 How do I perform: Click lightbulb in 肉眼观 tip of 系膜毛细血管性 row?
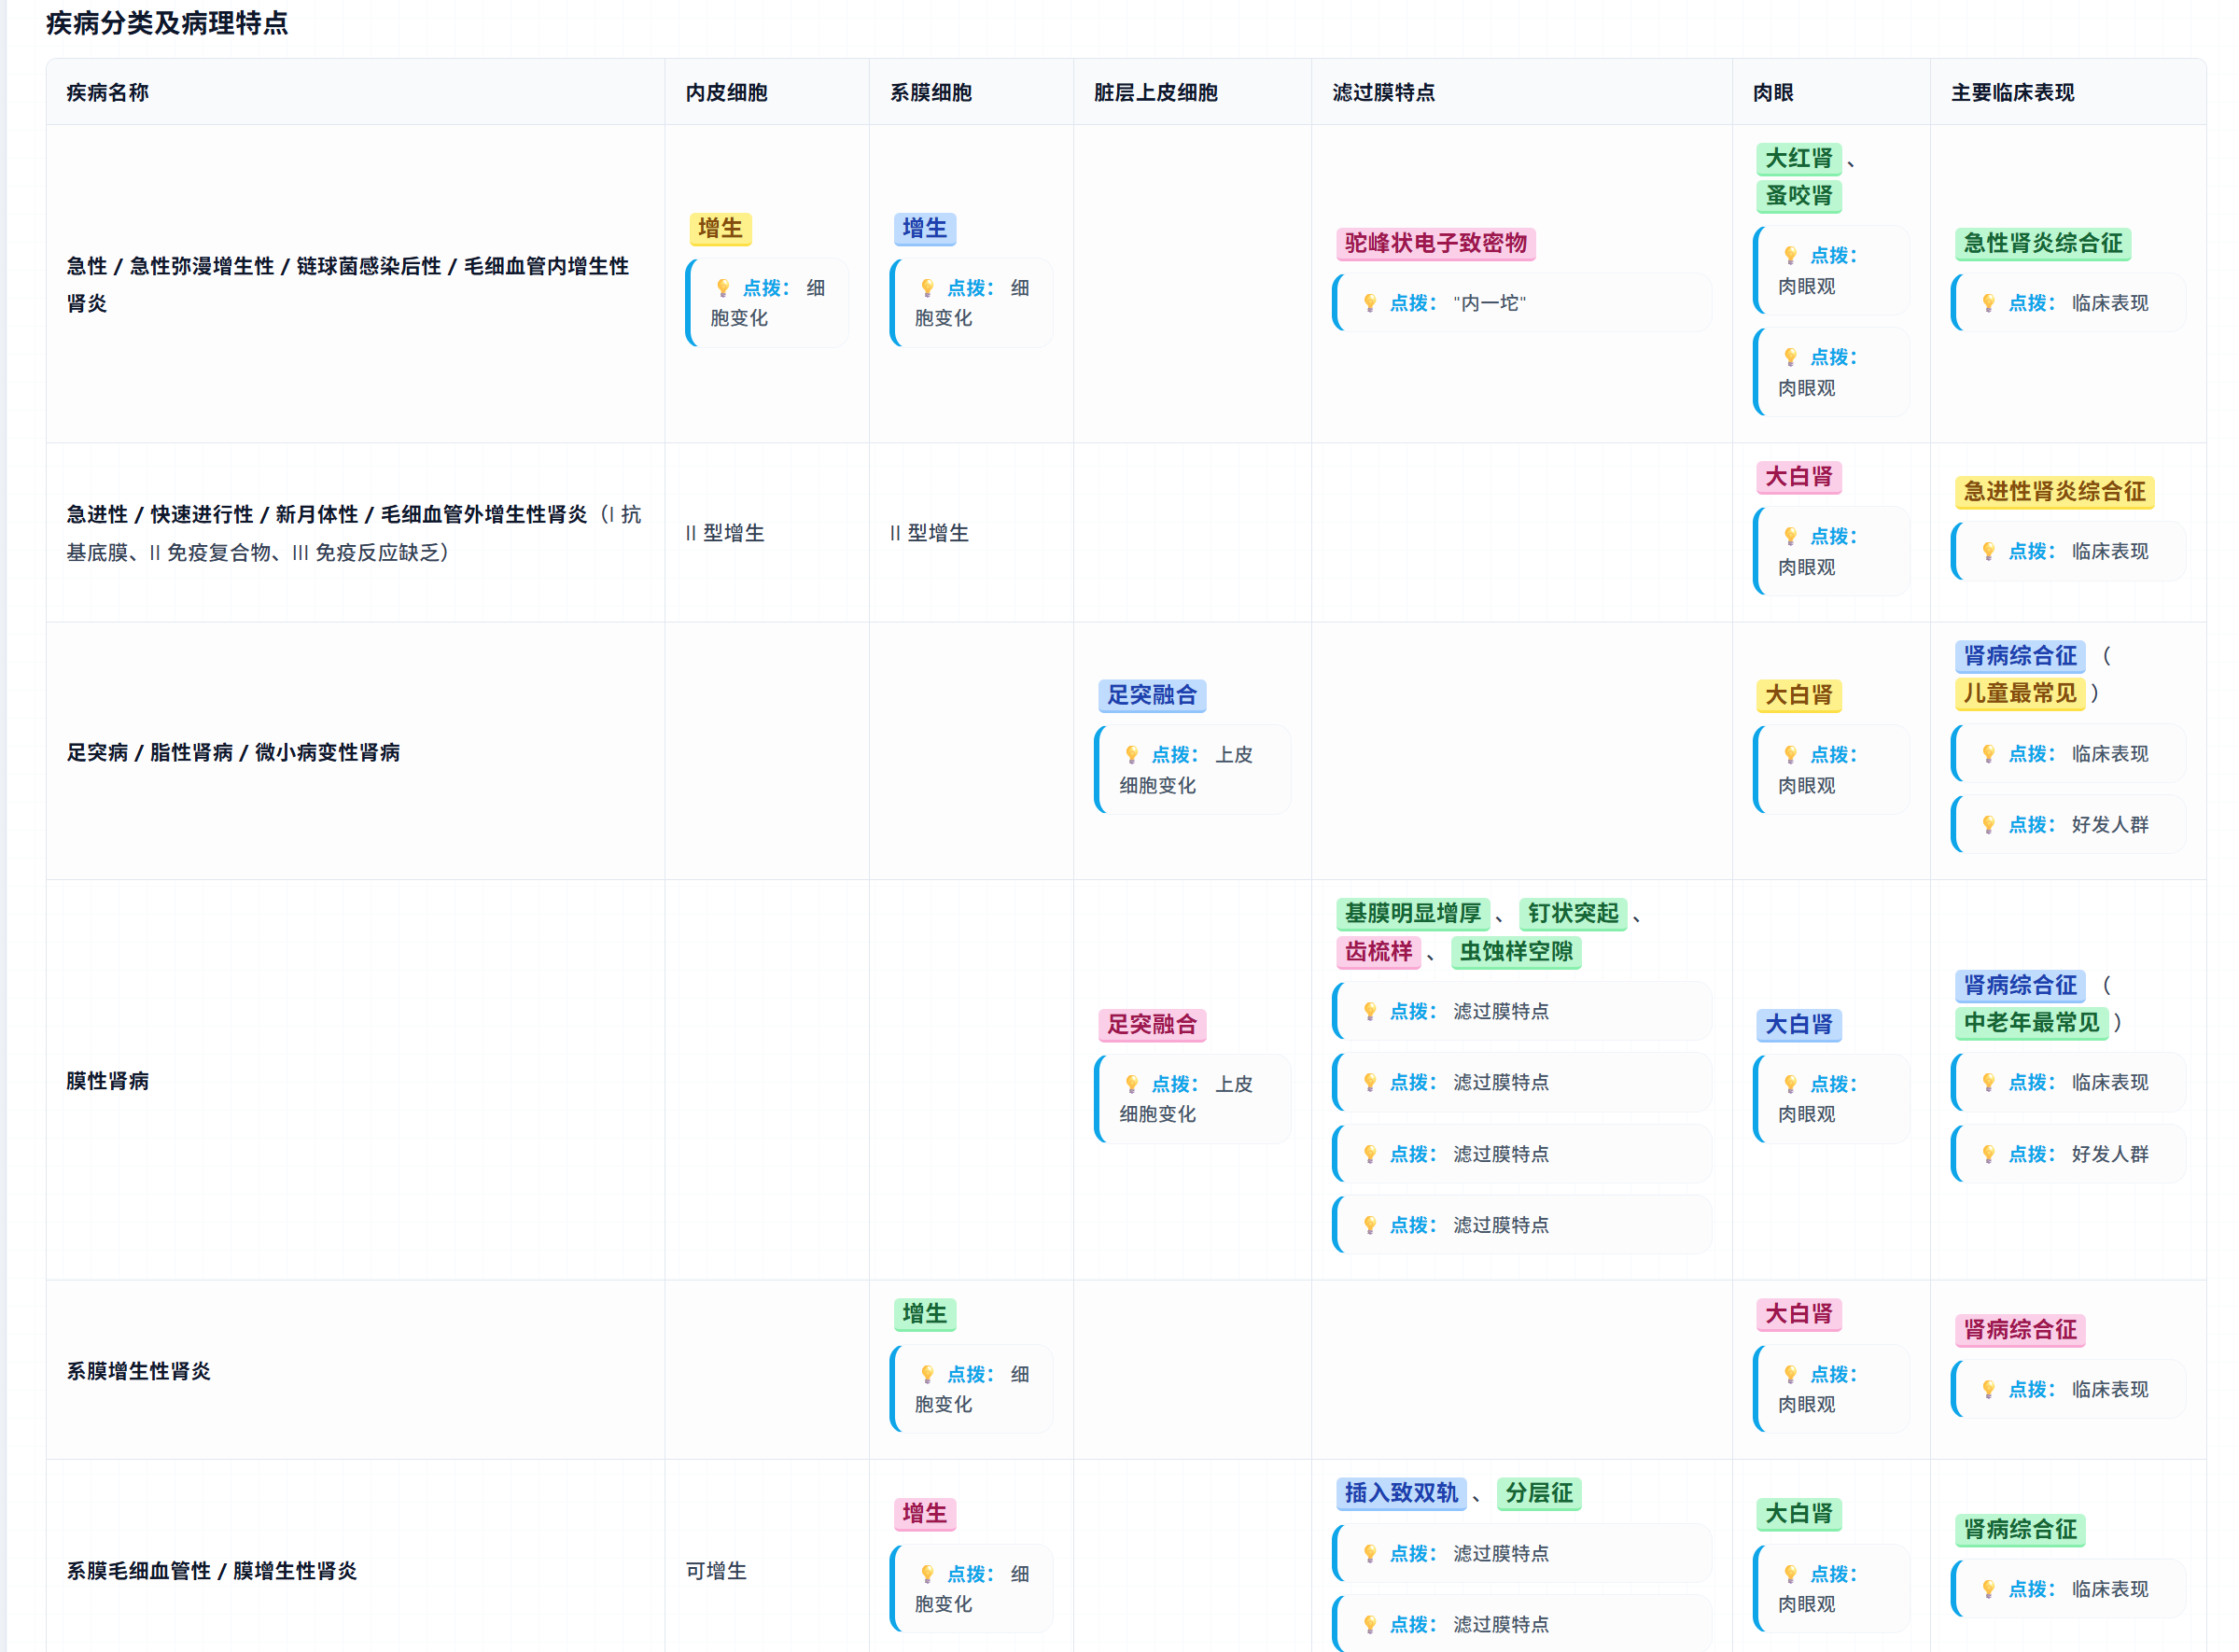click(x=1791, y=1574)
